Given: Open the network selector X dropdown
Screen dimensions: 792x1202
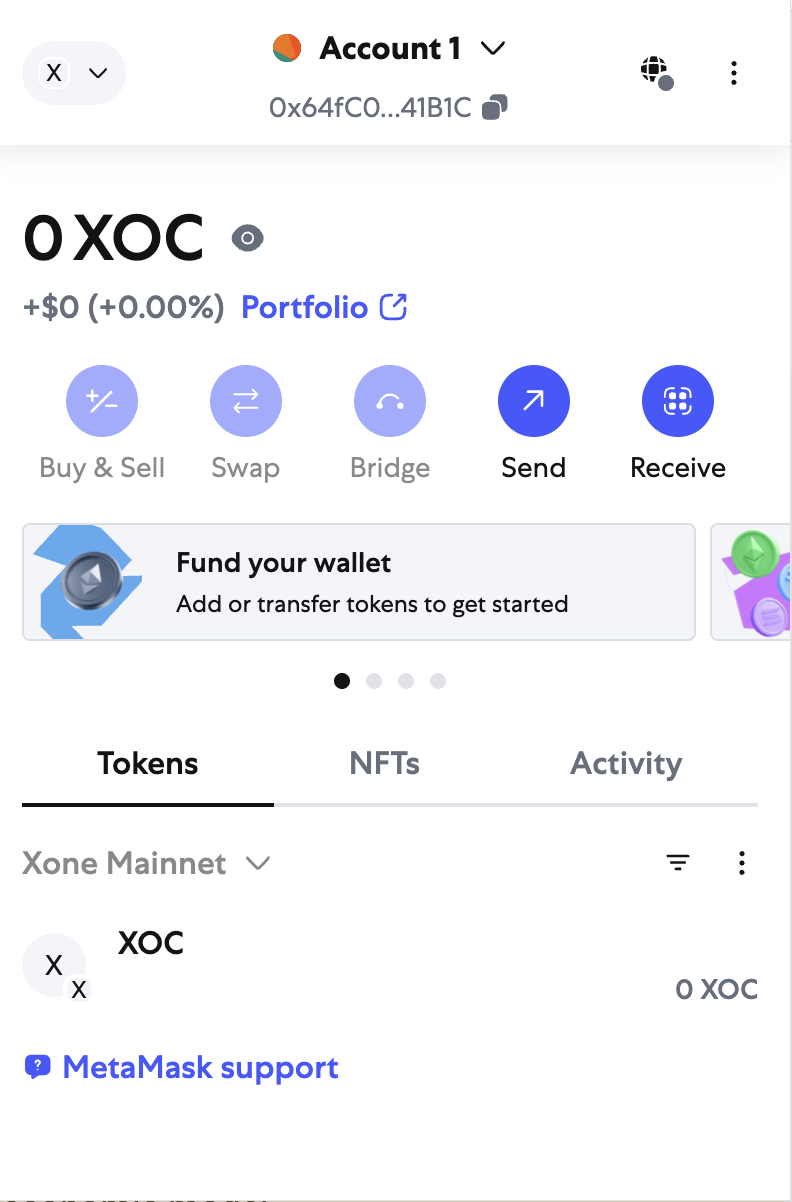Looking at the screenshot, I should click(74, 73).
